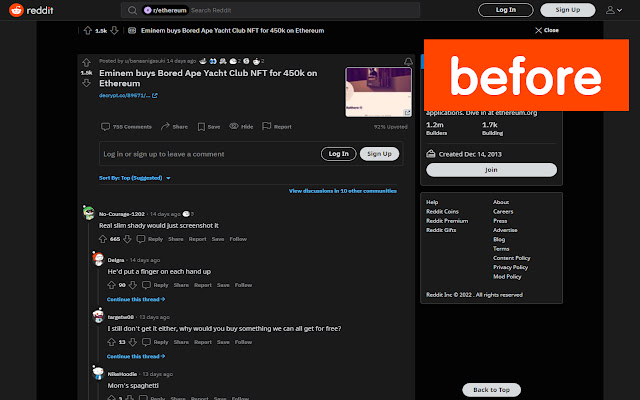Click the NikeHoodie avatar
Viewport: 640px width, 400px height.
[98, 373]
